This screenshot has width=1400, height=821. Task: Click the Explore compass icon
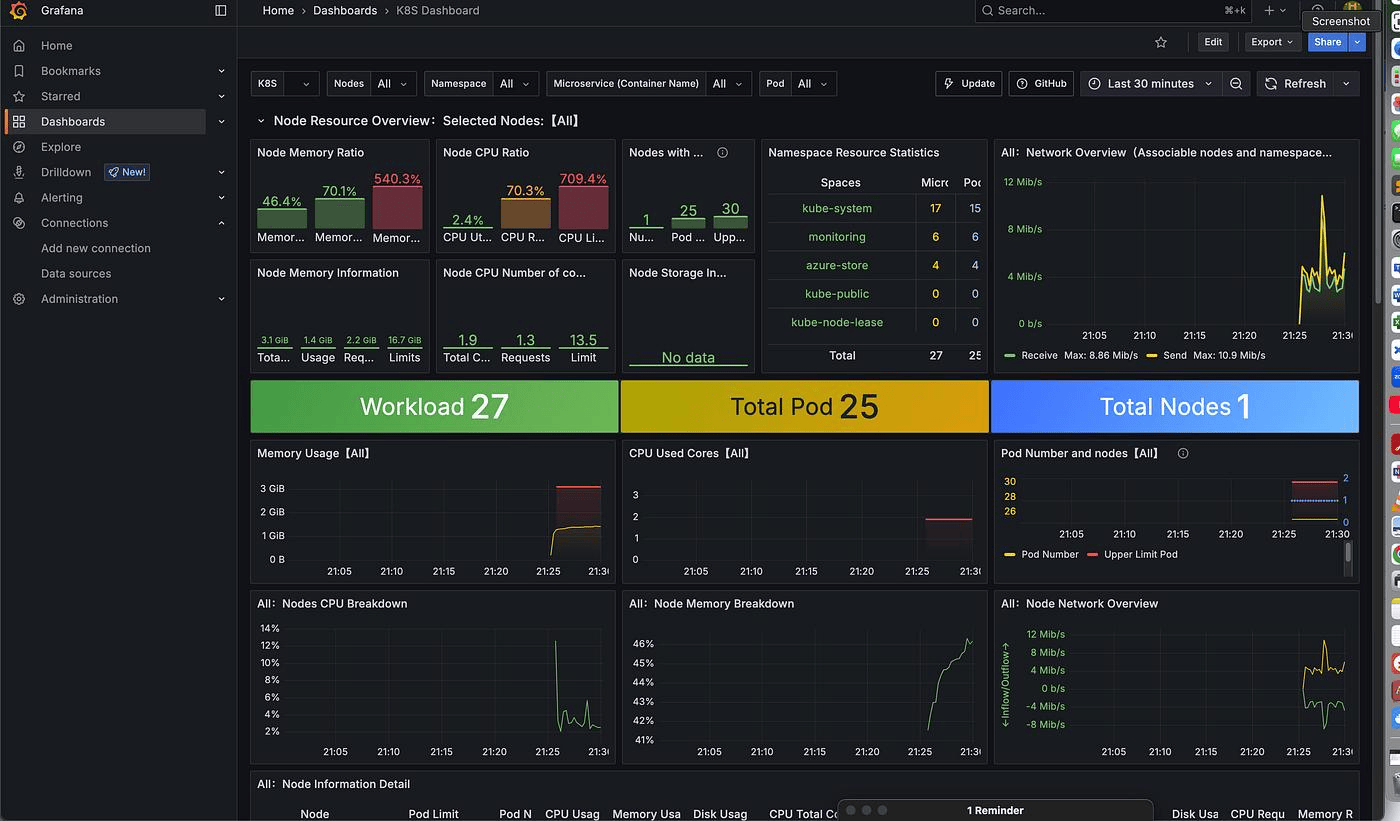pyautogui.click(x=19, y=147)
